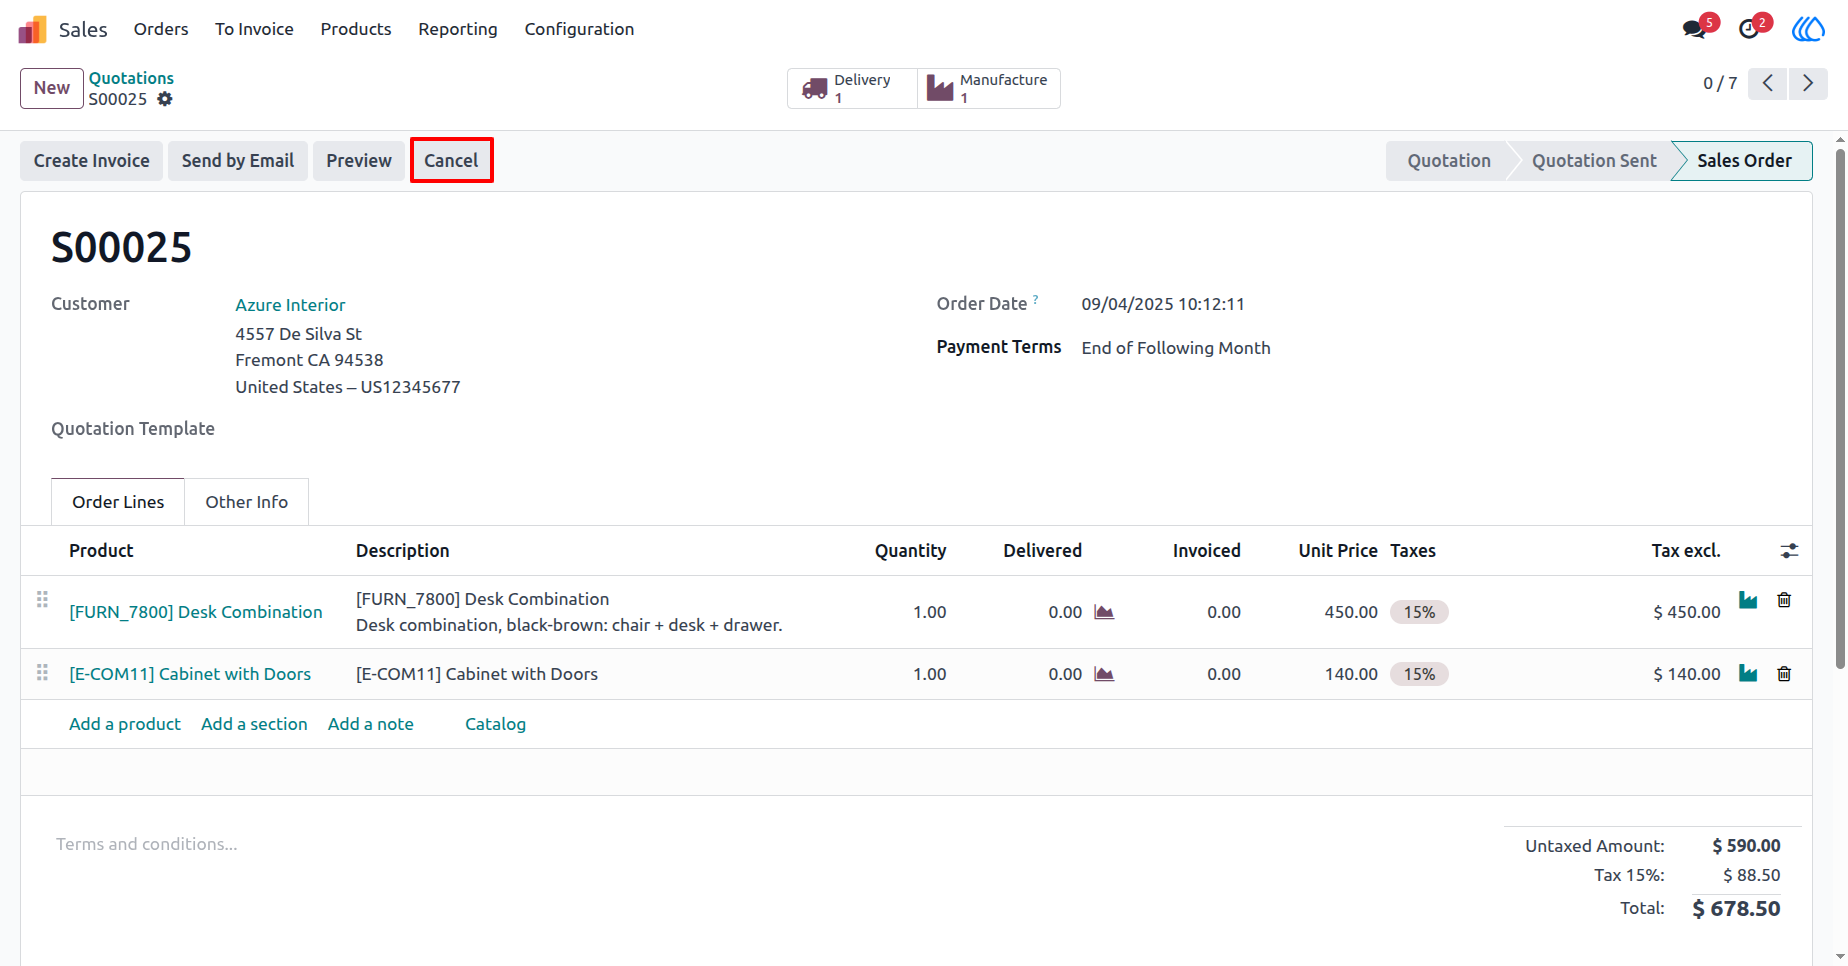Open the To Invoice menu
Screen dimensions: 1848x966
tap(254, 29)
